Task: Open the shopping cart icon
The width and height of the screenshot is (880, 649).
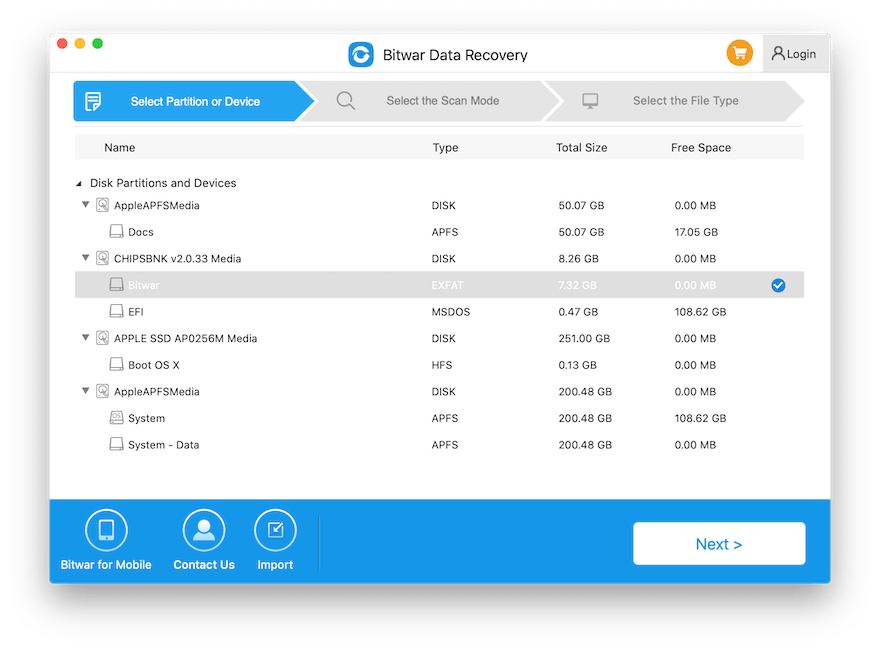Action: [740, 54]
